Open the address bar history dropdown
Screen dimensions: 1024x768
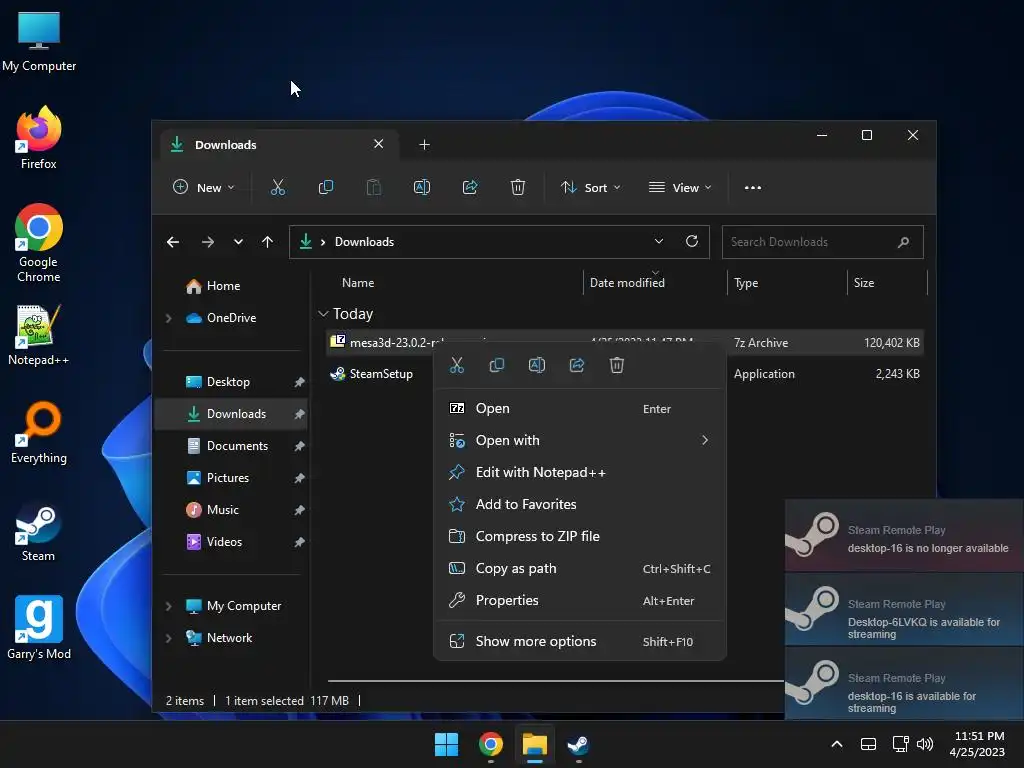pyautogui.click(x=658, y=241)
